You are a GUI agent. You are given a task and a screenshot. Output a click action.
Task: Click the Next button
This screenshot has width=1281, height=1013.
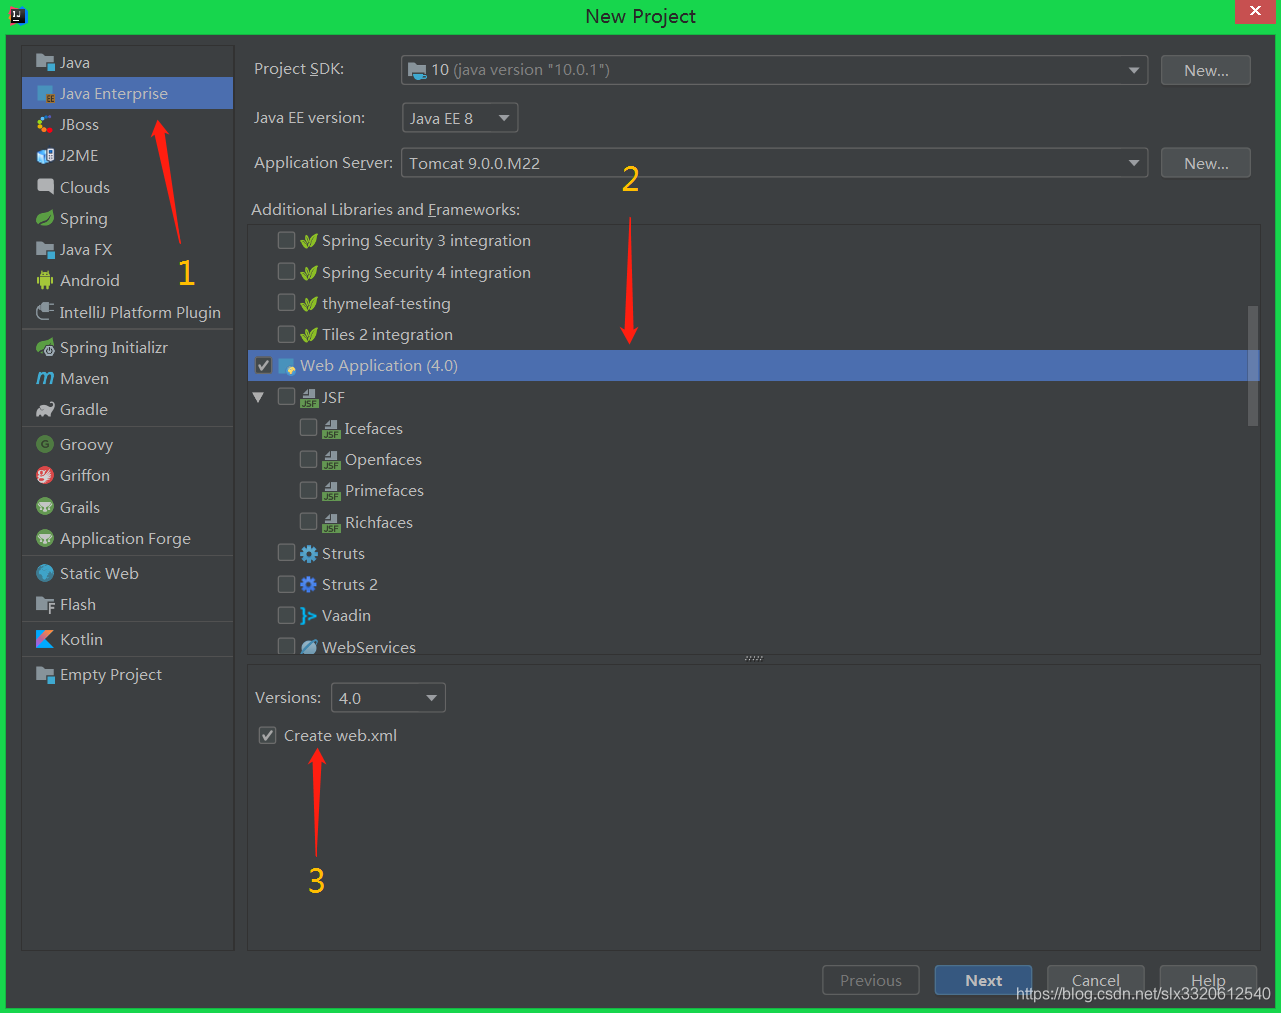click(x=983, y=980)
